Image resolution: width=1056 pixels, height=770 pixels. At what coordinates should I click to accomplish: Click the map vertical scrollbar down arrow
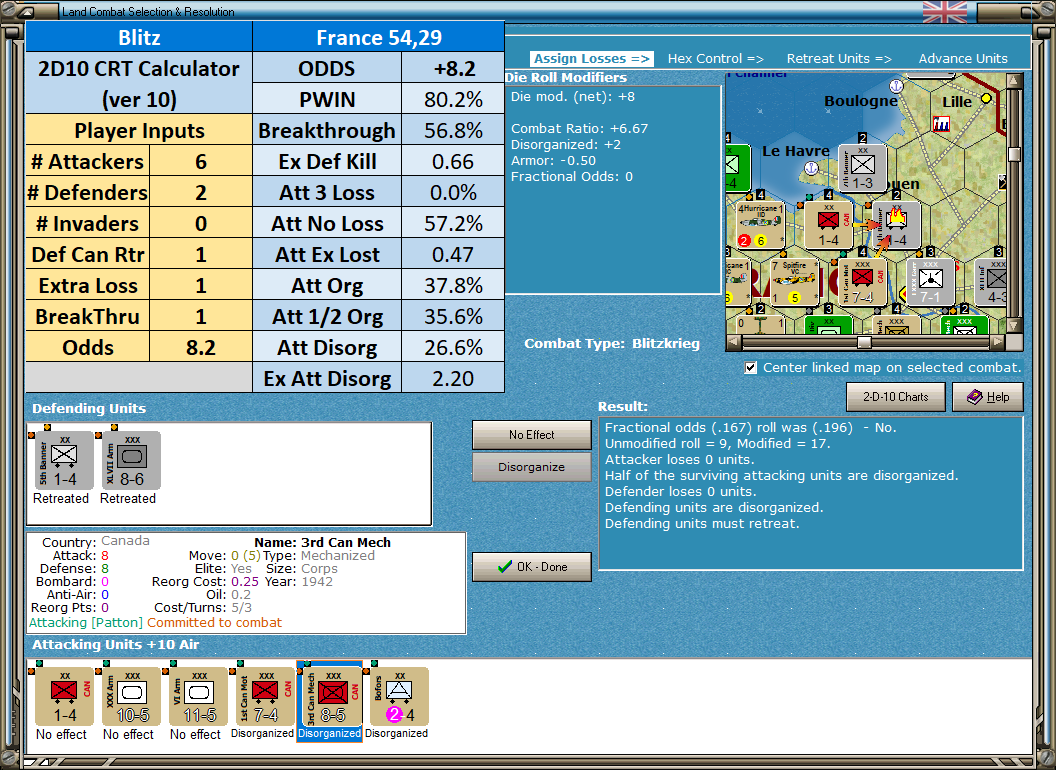[x=1013, y=326]
